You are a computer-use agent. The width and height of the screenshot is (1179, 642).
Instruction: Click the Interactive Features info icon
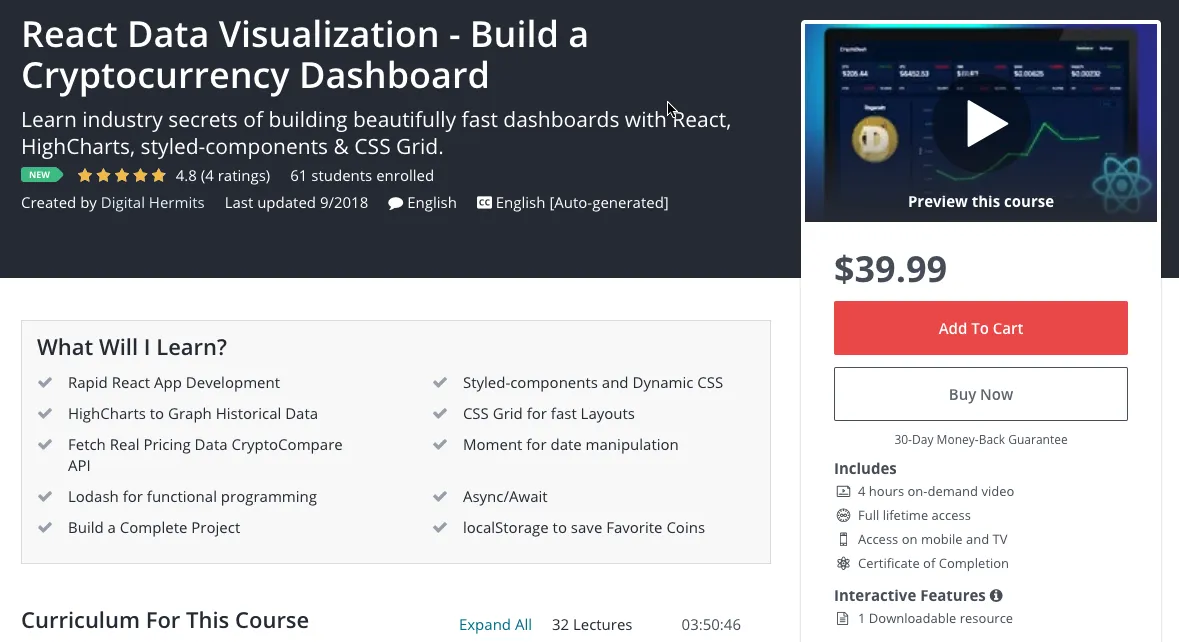coord(996,596)
